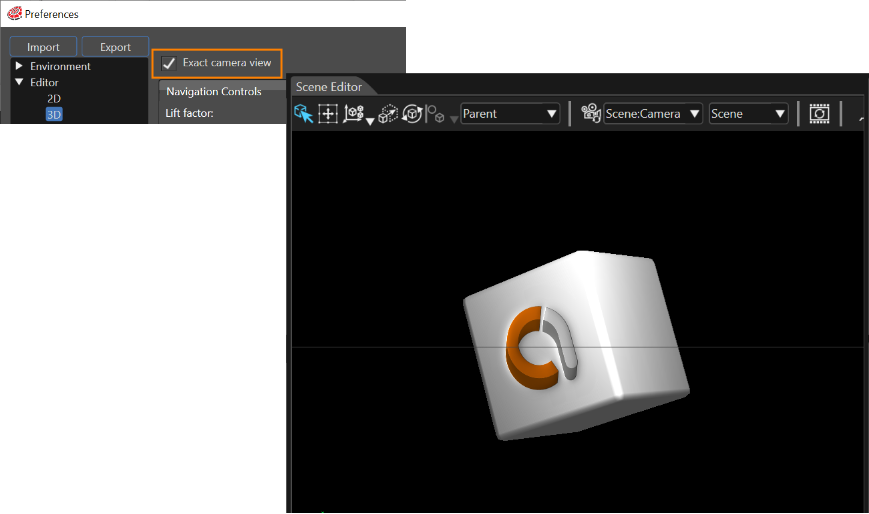
Task: Select the 3D editor preferences item
Action: point(54,115)
